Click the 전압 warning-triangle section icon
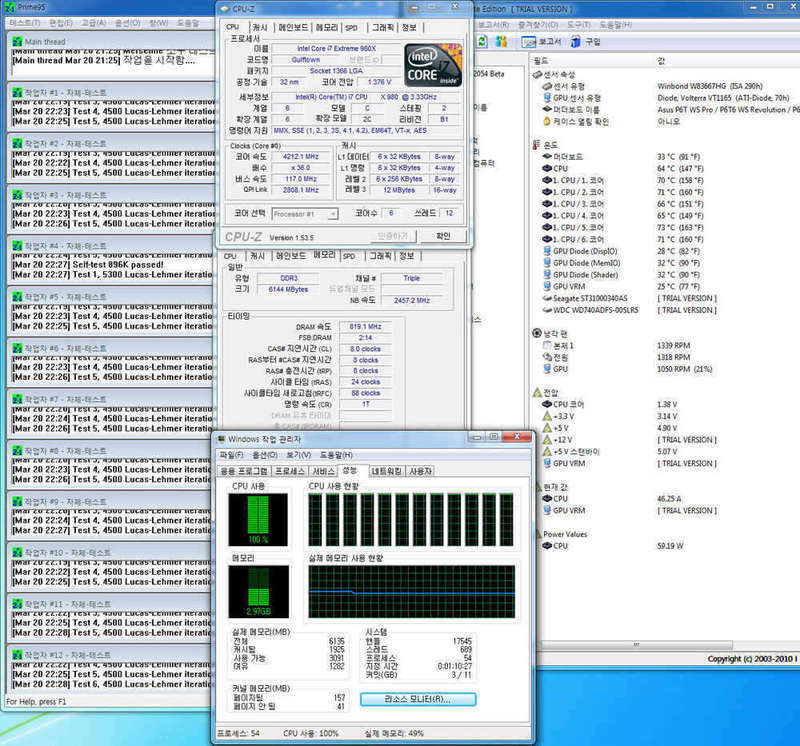This screenshot has width=800, height=746. pos(536,392)
